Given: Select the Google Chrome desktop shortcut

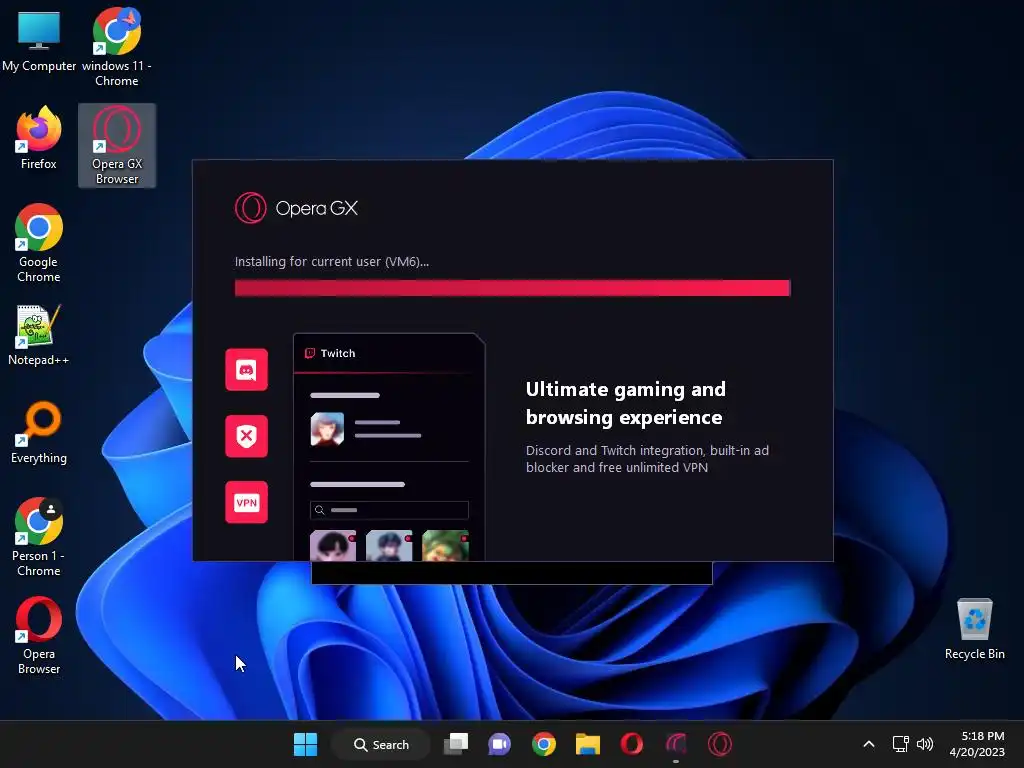Looking at the screenshot, I should point(39,243).
